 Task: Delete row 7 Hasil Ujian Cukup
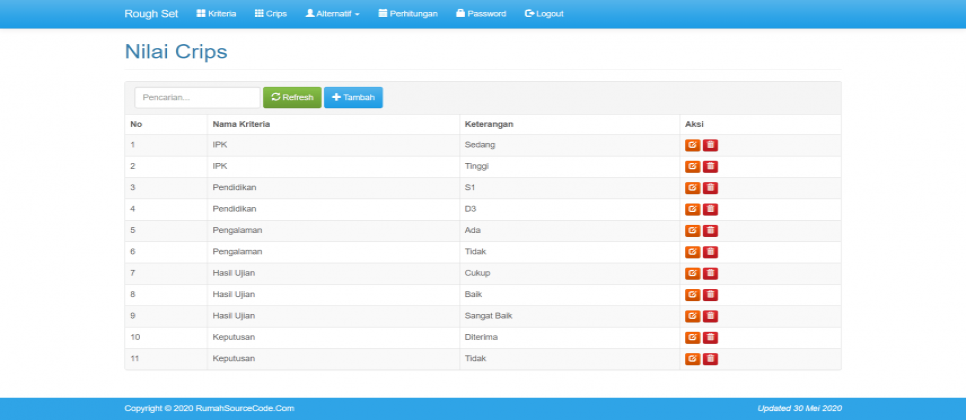[710, 273]
